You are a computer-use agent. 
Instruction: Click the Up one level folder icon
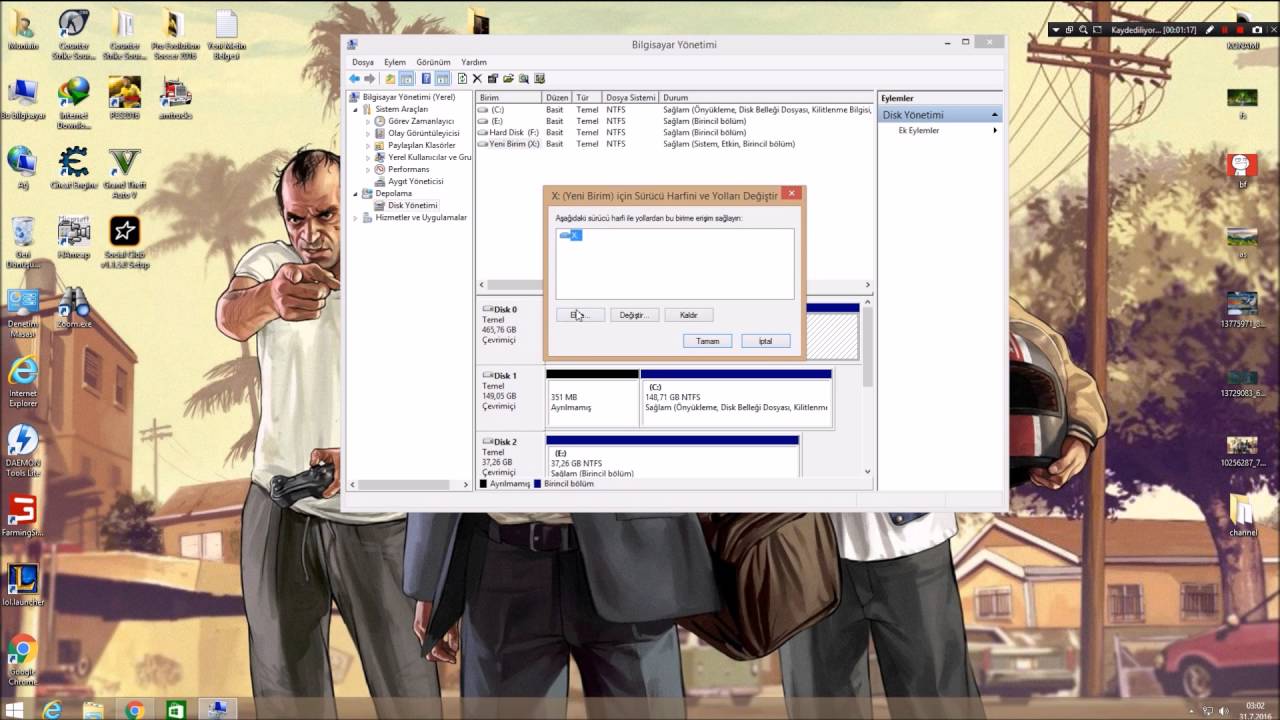point(390,78)
